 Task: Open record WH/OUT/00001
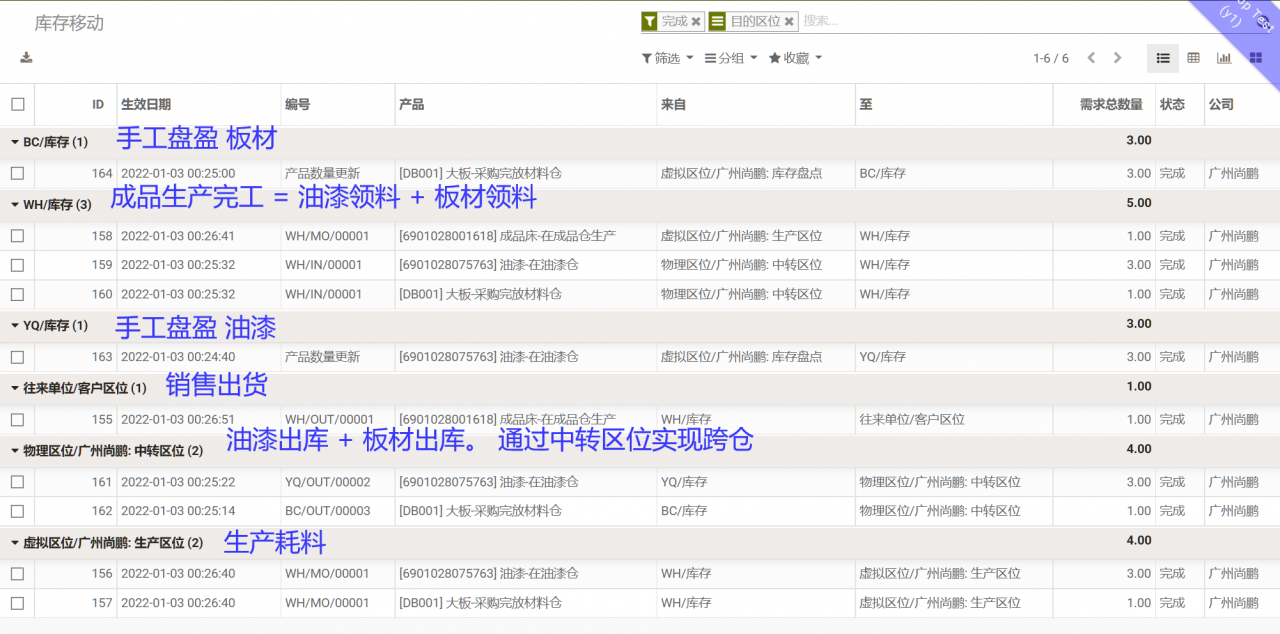[329, 419]
